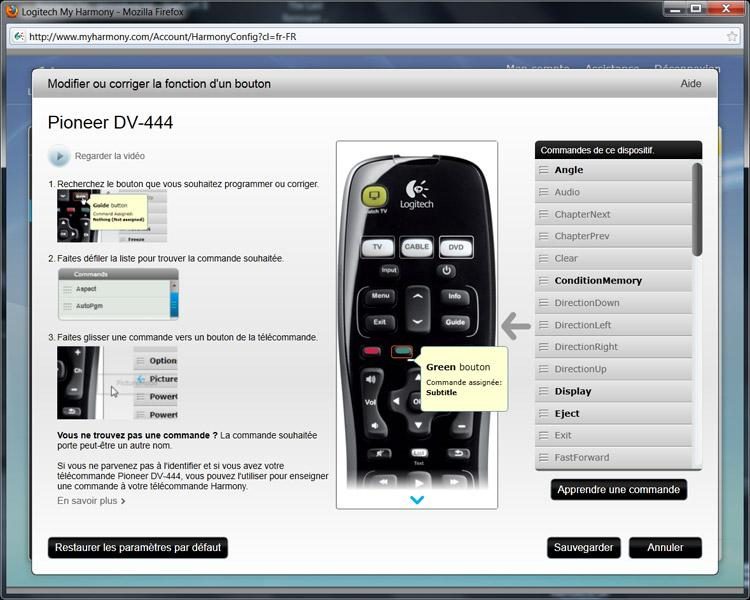Select the TV device button on the remote
This screenshot has width=750, height=600.
[377, 247]
